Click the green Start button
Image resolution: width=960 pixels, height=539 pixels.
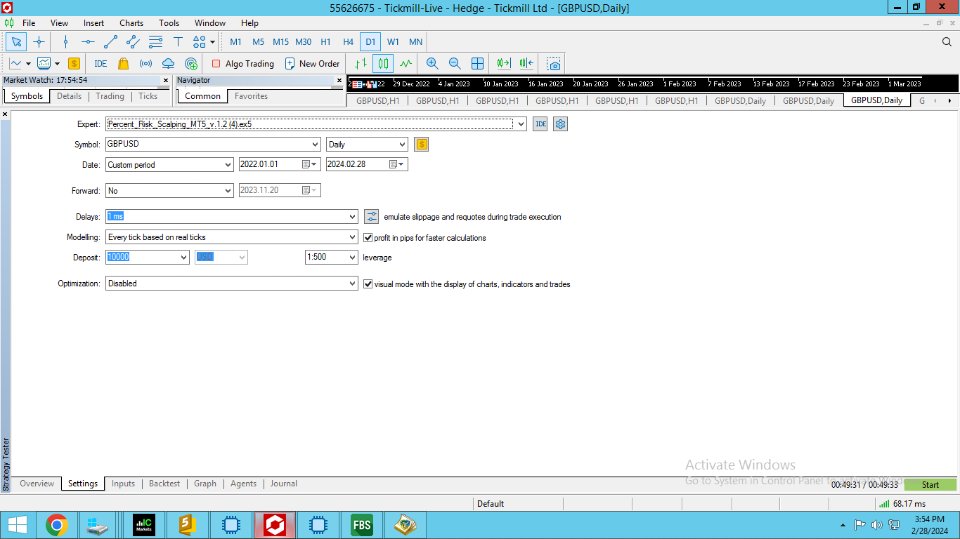930,484
